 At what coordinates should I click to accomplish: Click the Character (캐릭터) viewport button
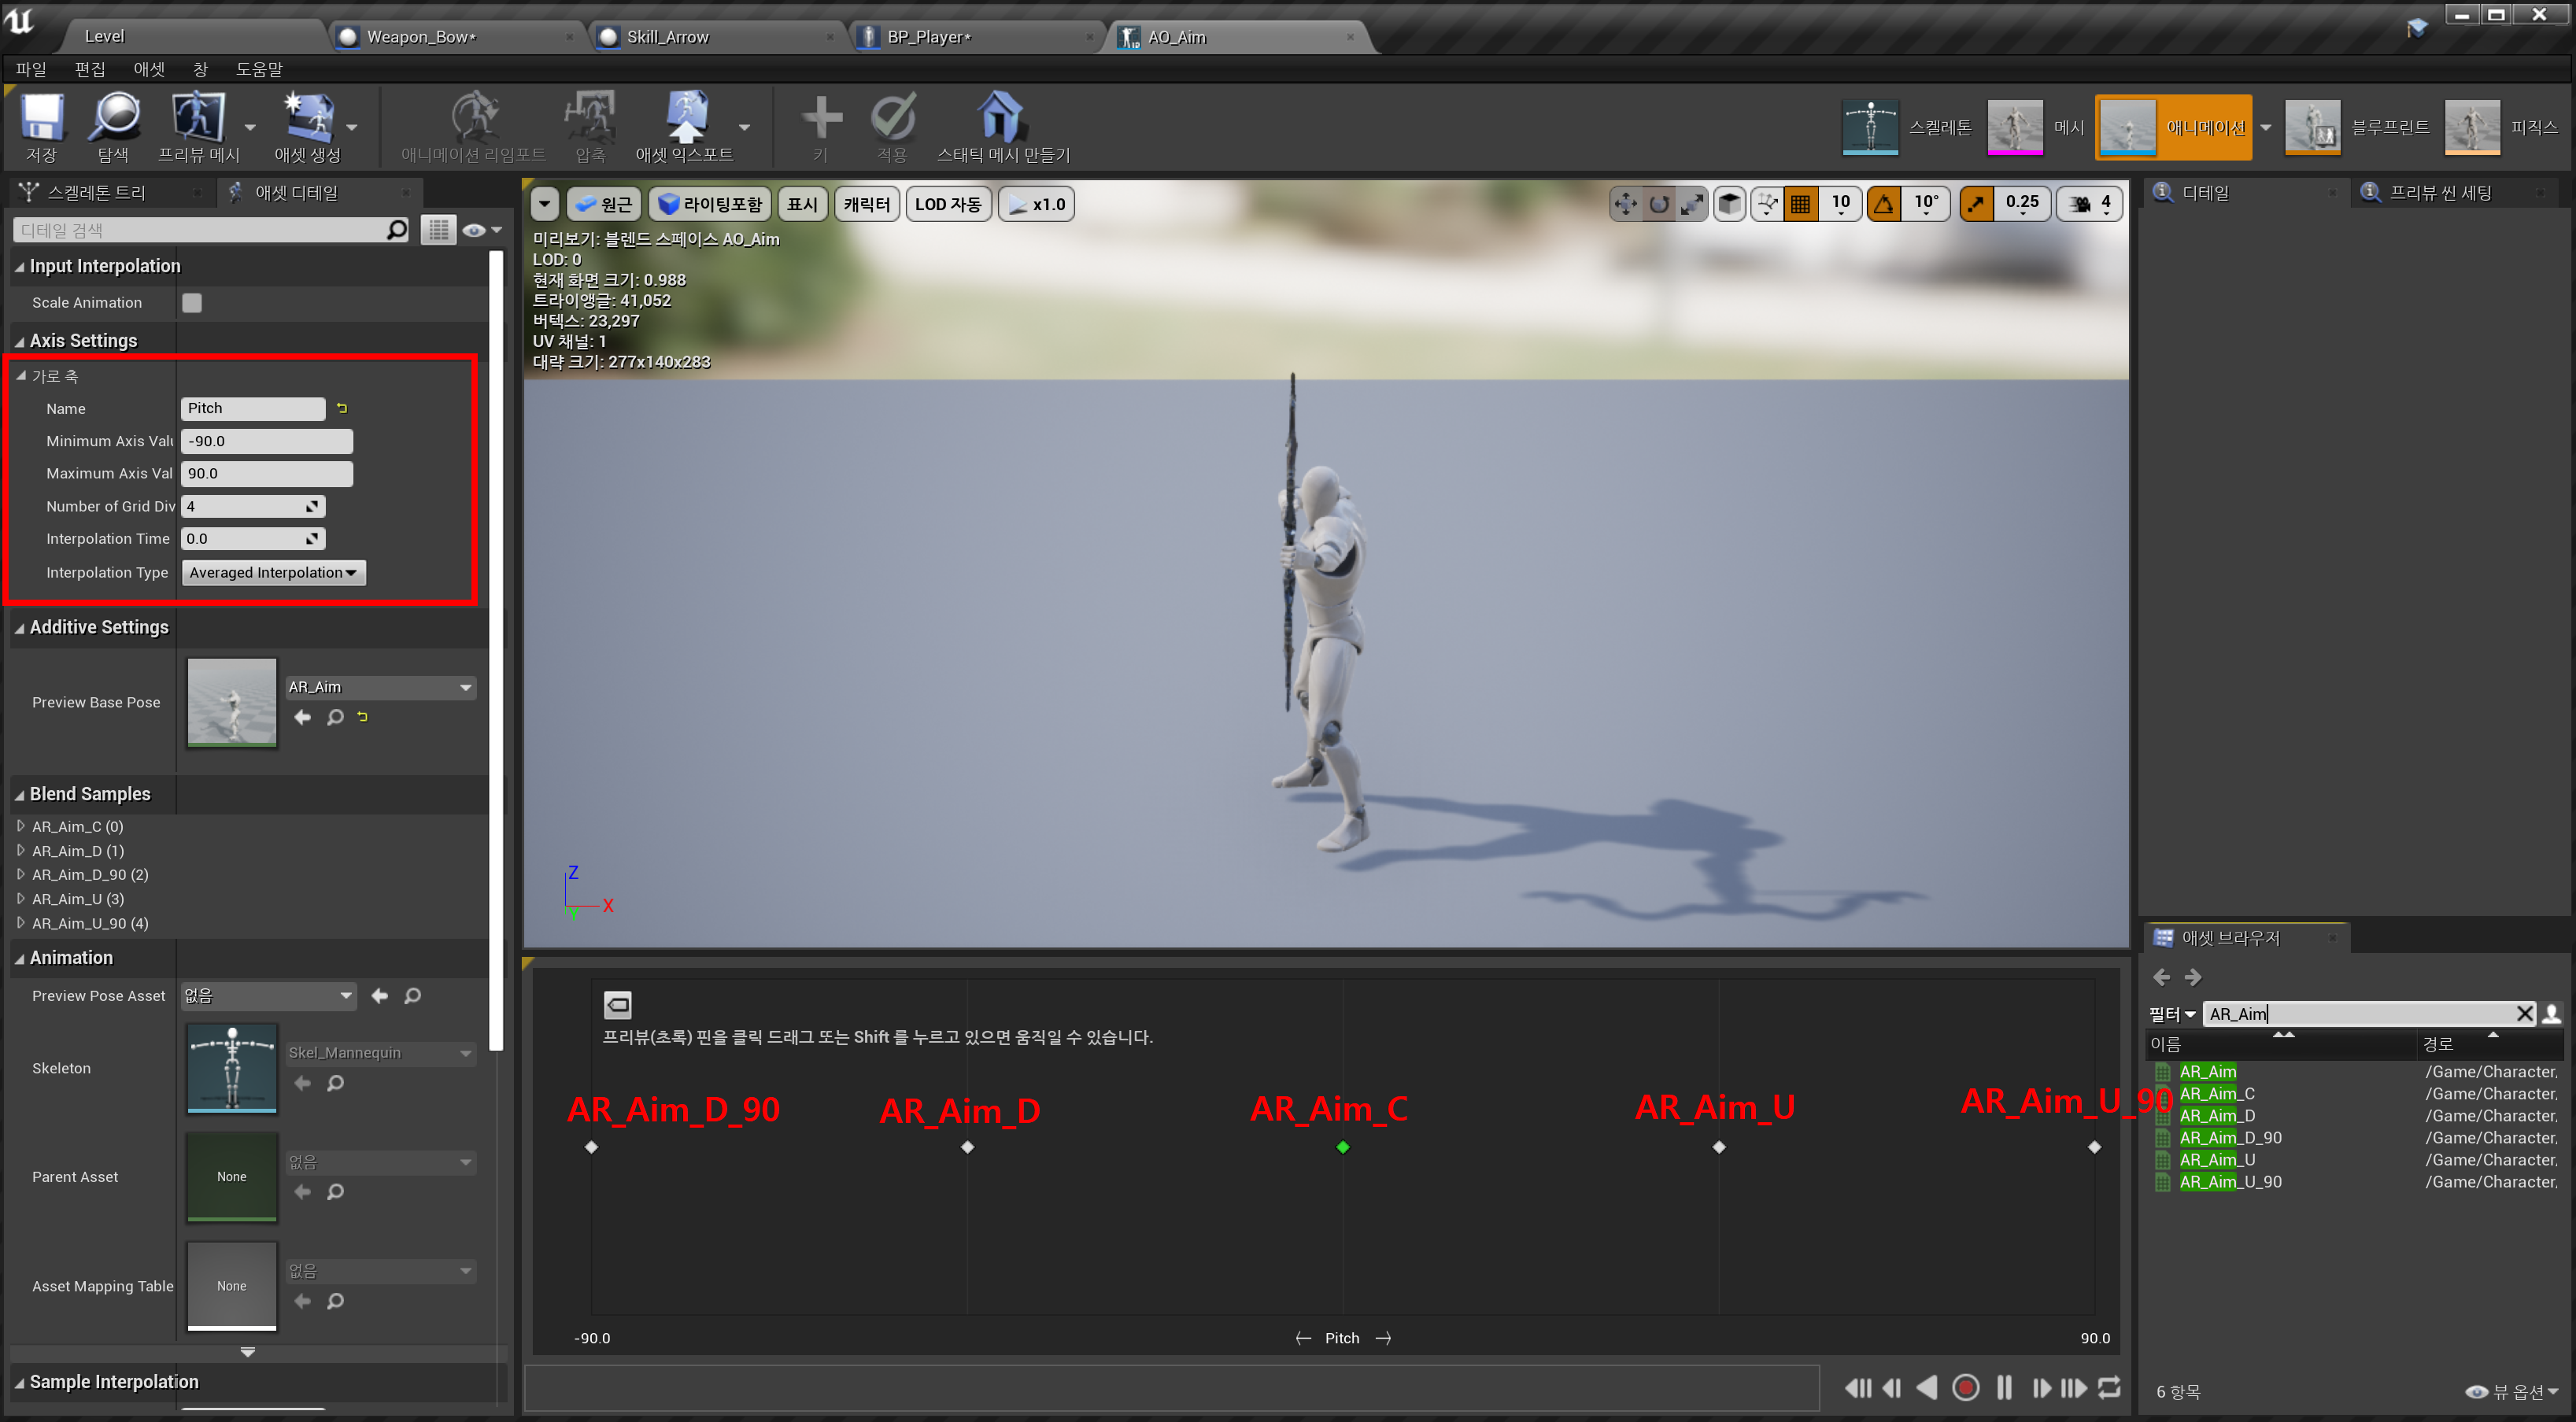click(866, 204)
